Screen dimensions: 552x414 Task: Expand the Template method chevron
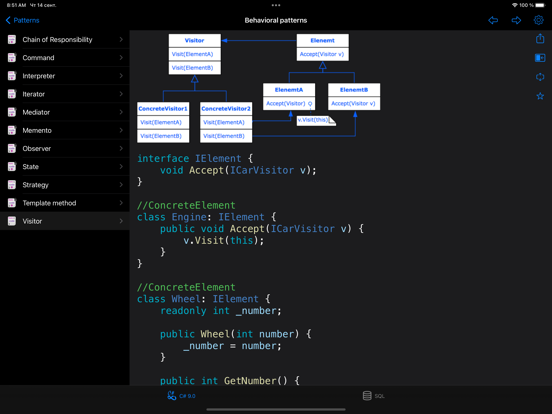tap(121, 203)
